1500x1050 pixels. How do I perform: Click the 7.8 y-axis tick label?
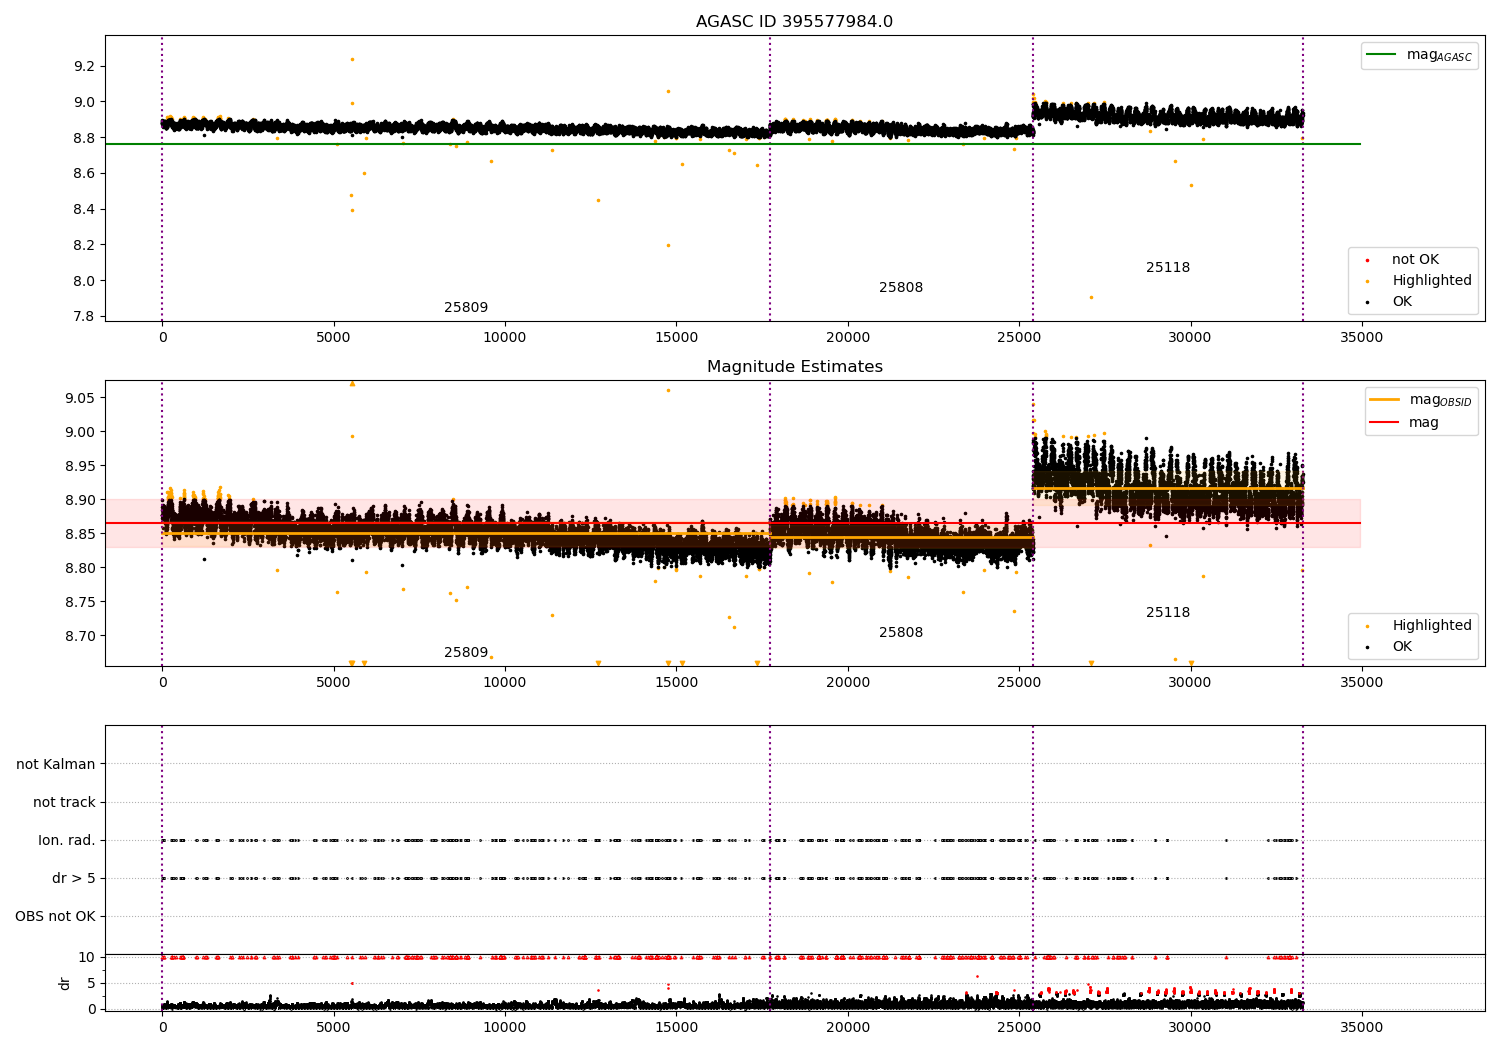pos(85,317)
